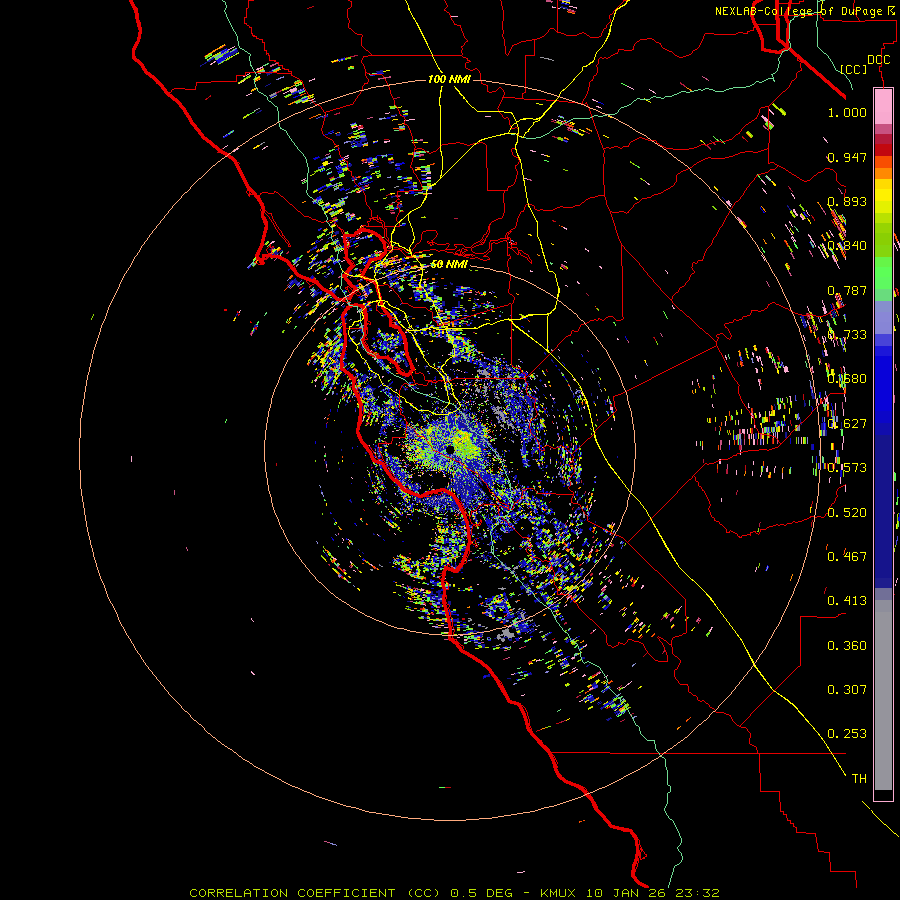Click the black radar site dot at center
This screenshot has height=900, width=900.
point(450,449)
